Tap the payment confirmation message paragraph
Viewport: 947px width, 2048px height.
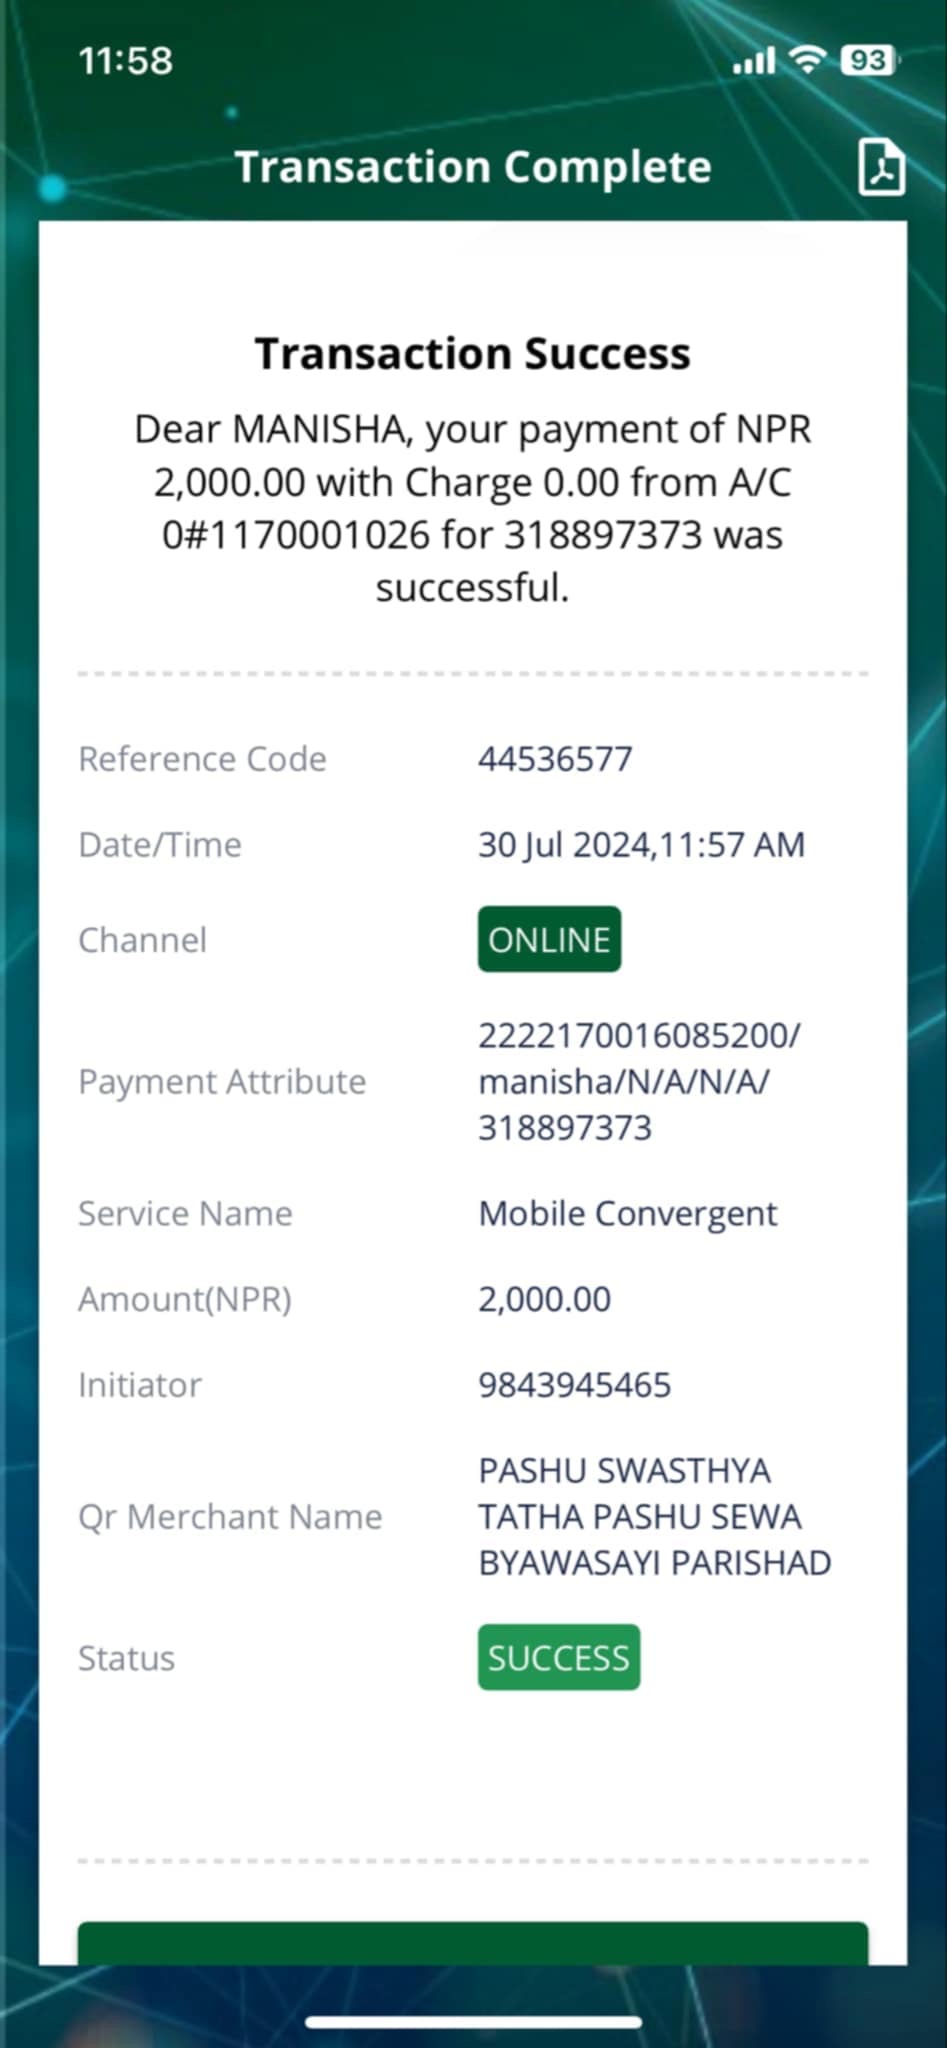tap(473, 508)
